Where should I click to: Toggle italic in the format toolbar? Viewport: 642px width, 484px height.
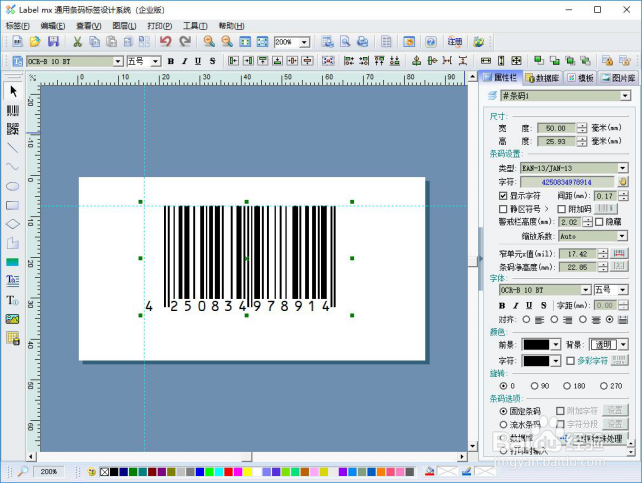pyautogui.click(x=185, y=61)
